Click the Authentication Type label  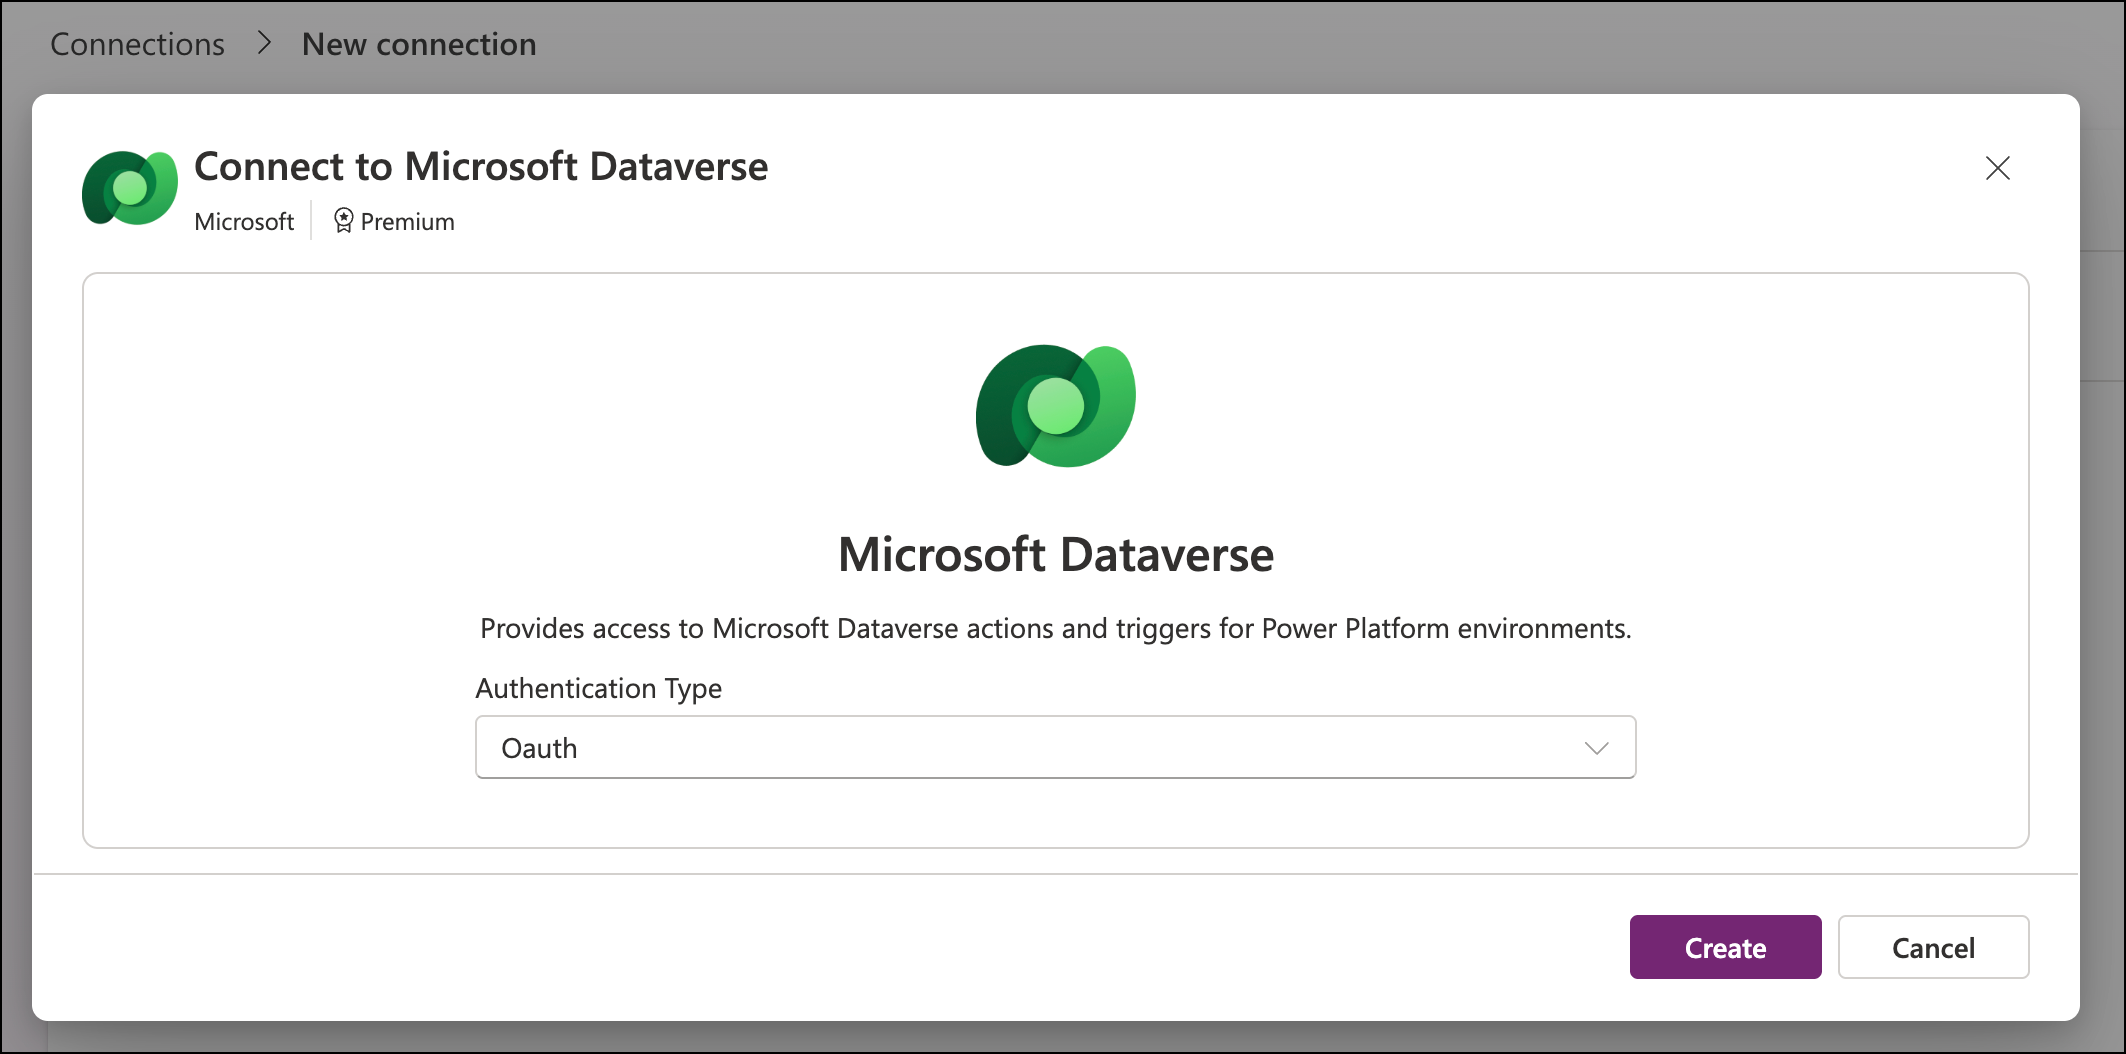[x=598, y=688]
